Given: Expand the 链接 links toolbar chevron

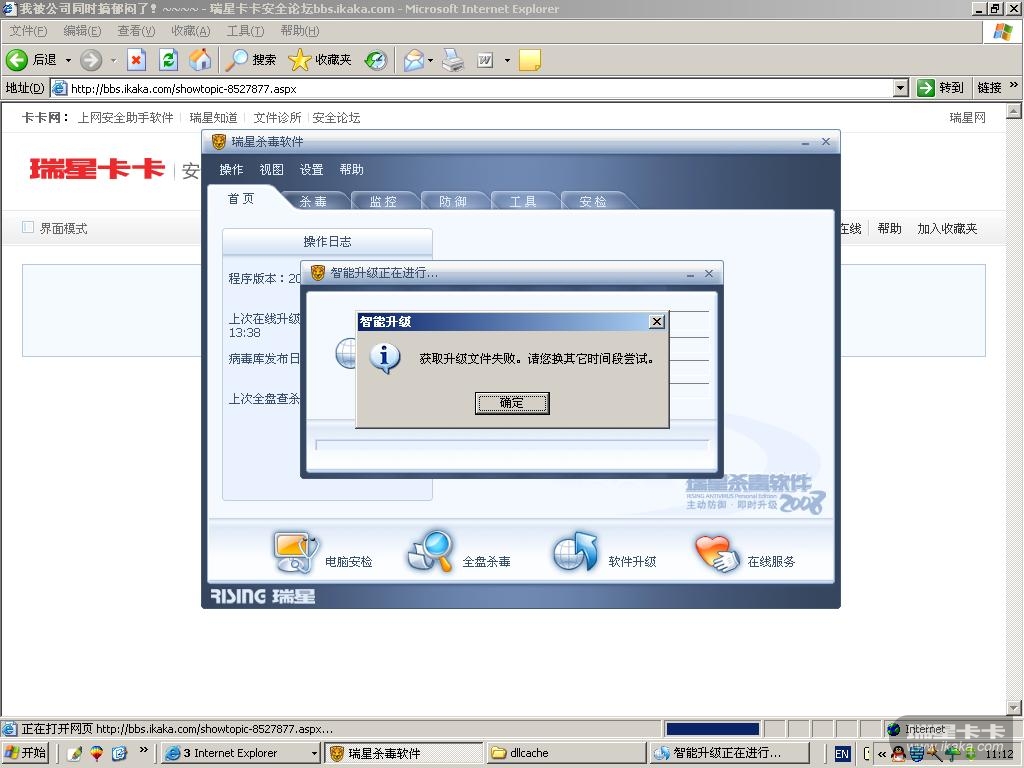Looking at the screenshot, I should [x=1014, y=85].
